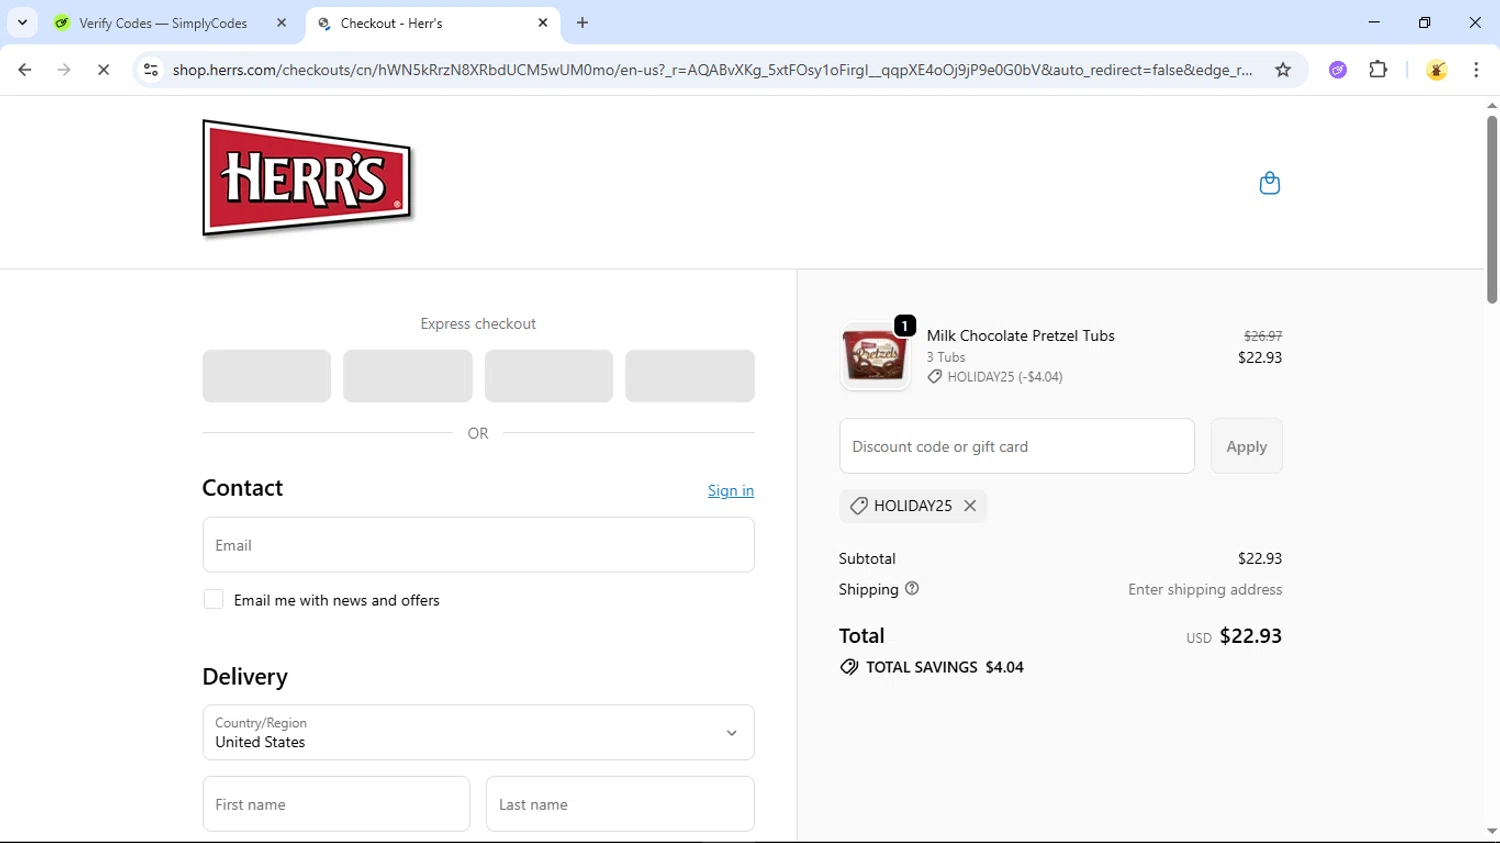This screenshot has width=1500, height=843.
Task: Select the Checkout - Herr's tab
Action: click(x=432, y=23)
